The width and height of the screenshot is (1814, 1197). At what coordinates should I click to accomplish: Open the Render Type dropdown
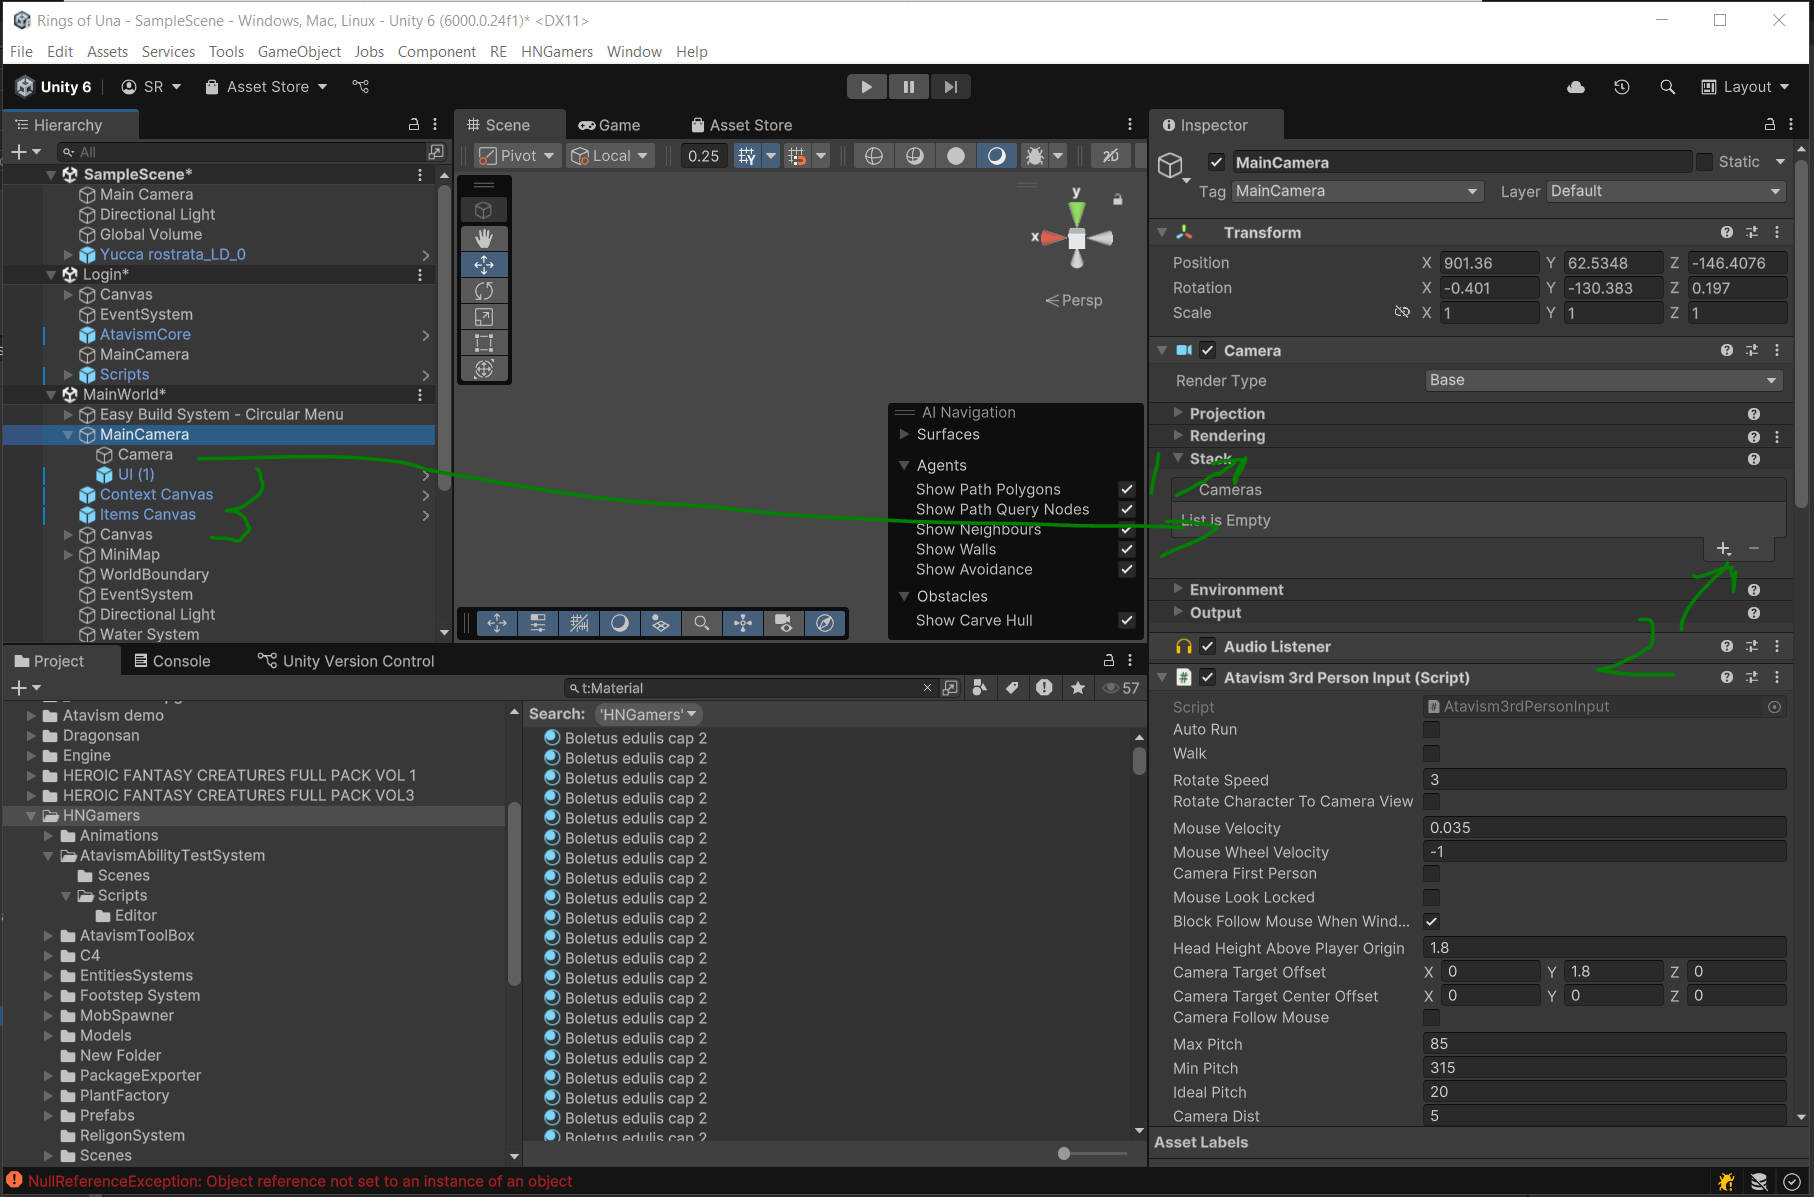point(1603,380)
